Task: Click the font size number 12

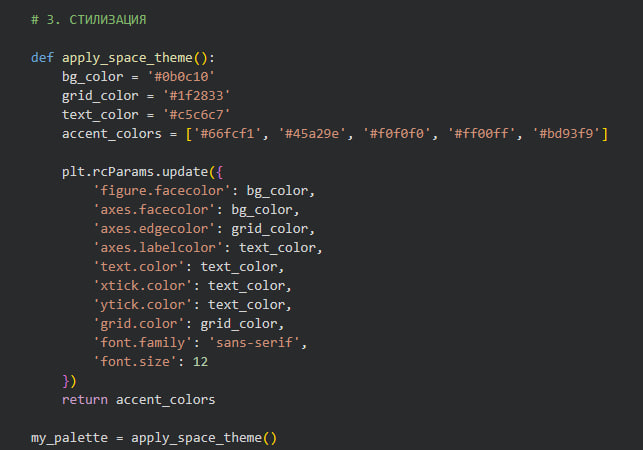Action: pos(201,361)
